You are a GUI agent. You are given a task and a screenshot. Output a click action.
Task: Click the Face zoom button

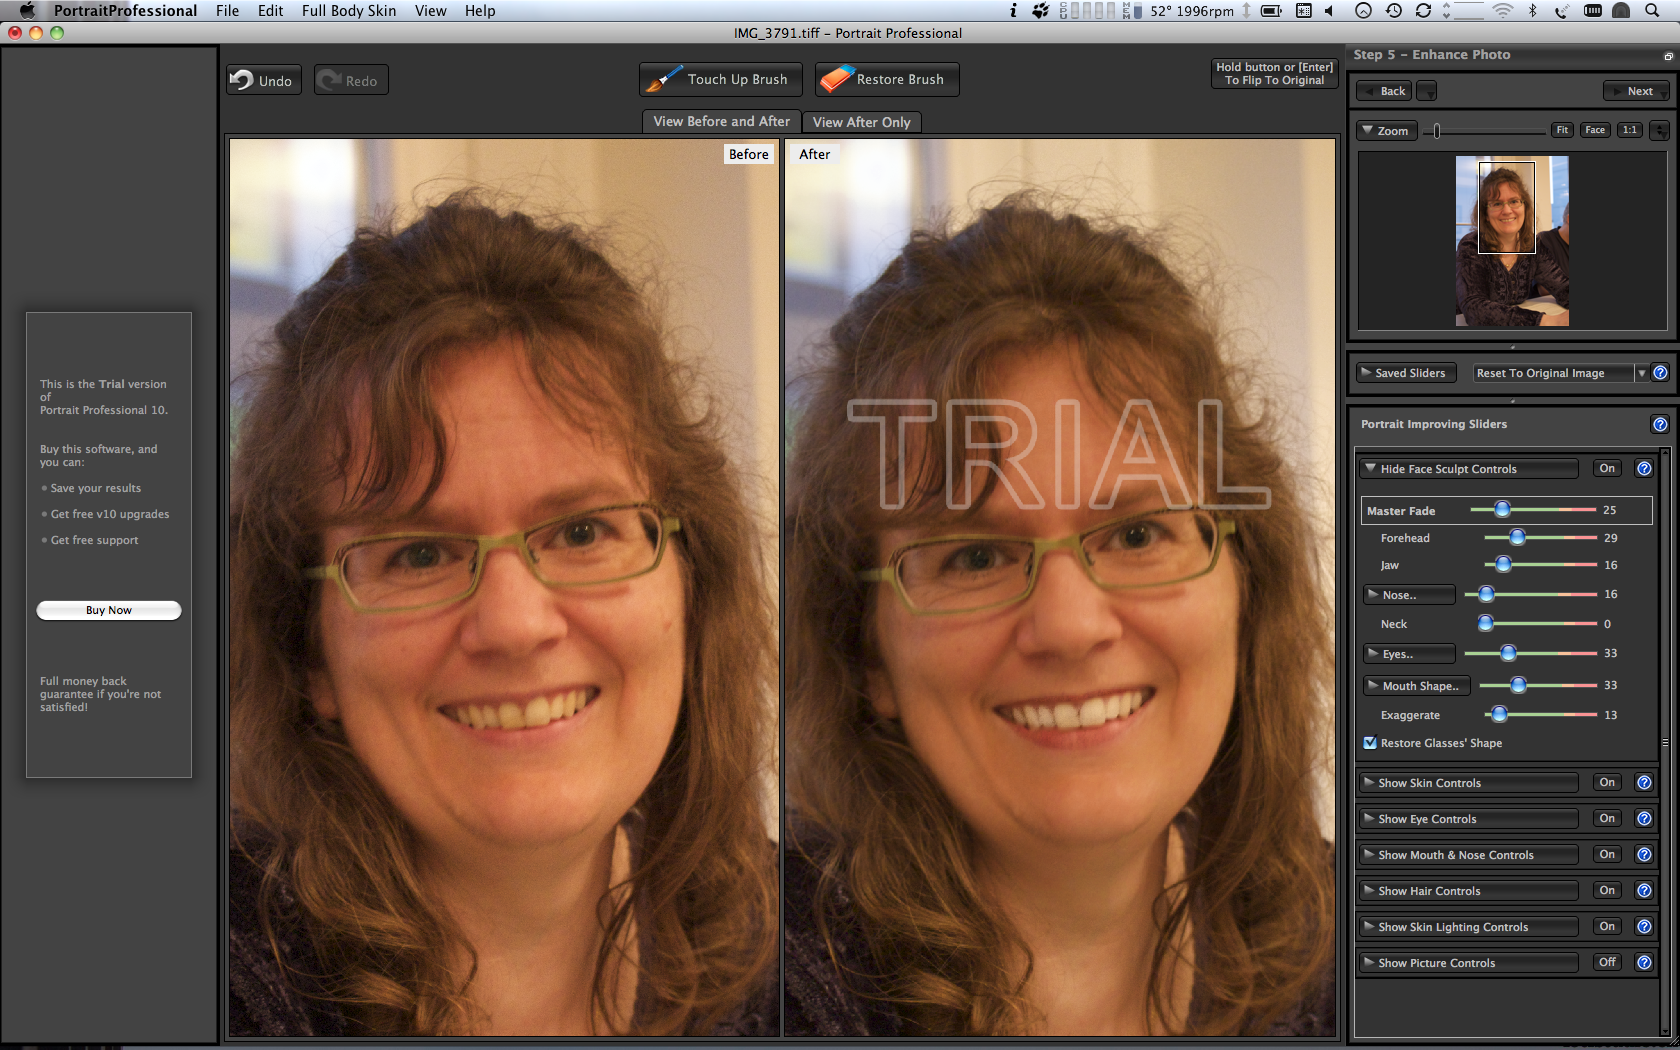[1595, 130]
